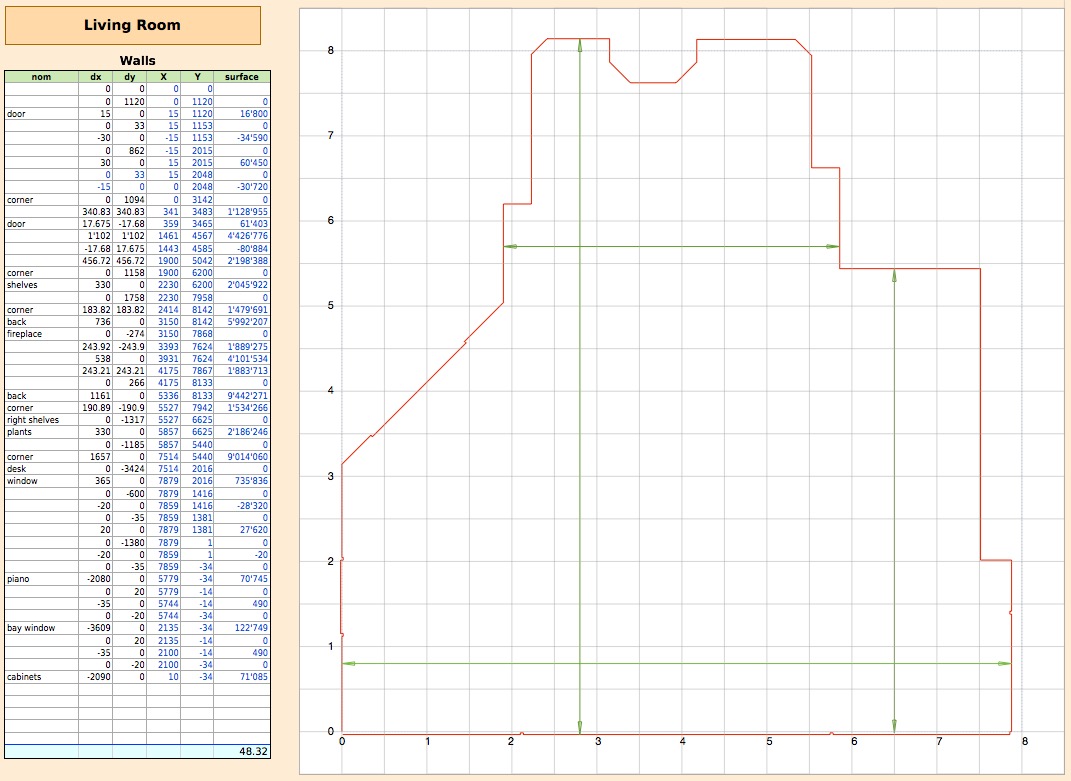This screenshot has width=1071, height=781.
Task: Select the cabinets row label
Action: coord(24,676)
